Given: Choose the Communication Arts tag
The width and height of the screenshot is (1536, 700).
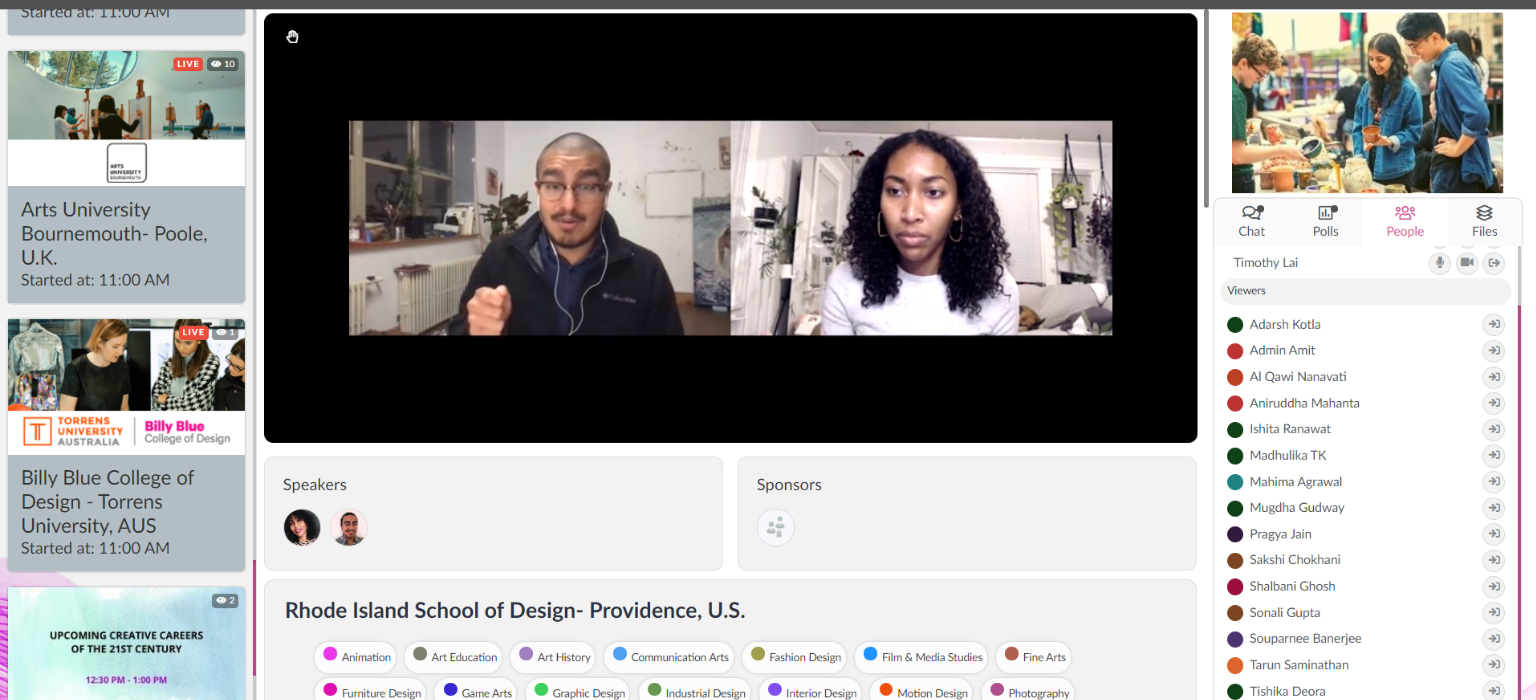Looking at the screenshot, I should [669, 657].
